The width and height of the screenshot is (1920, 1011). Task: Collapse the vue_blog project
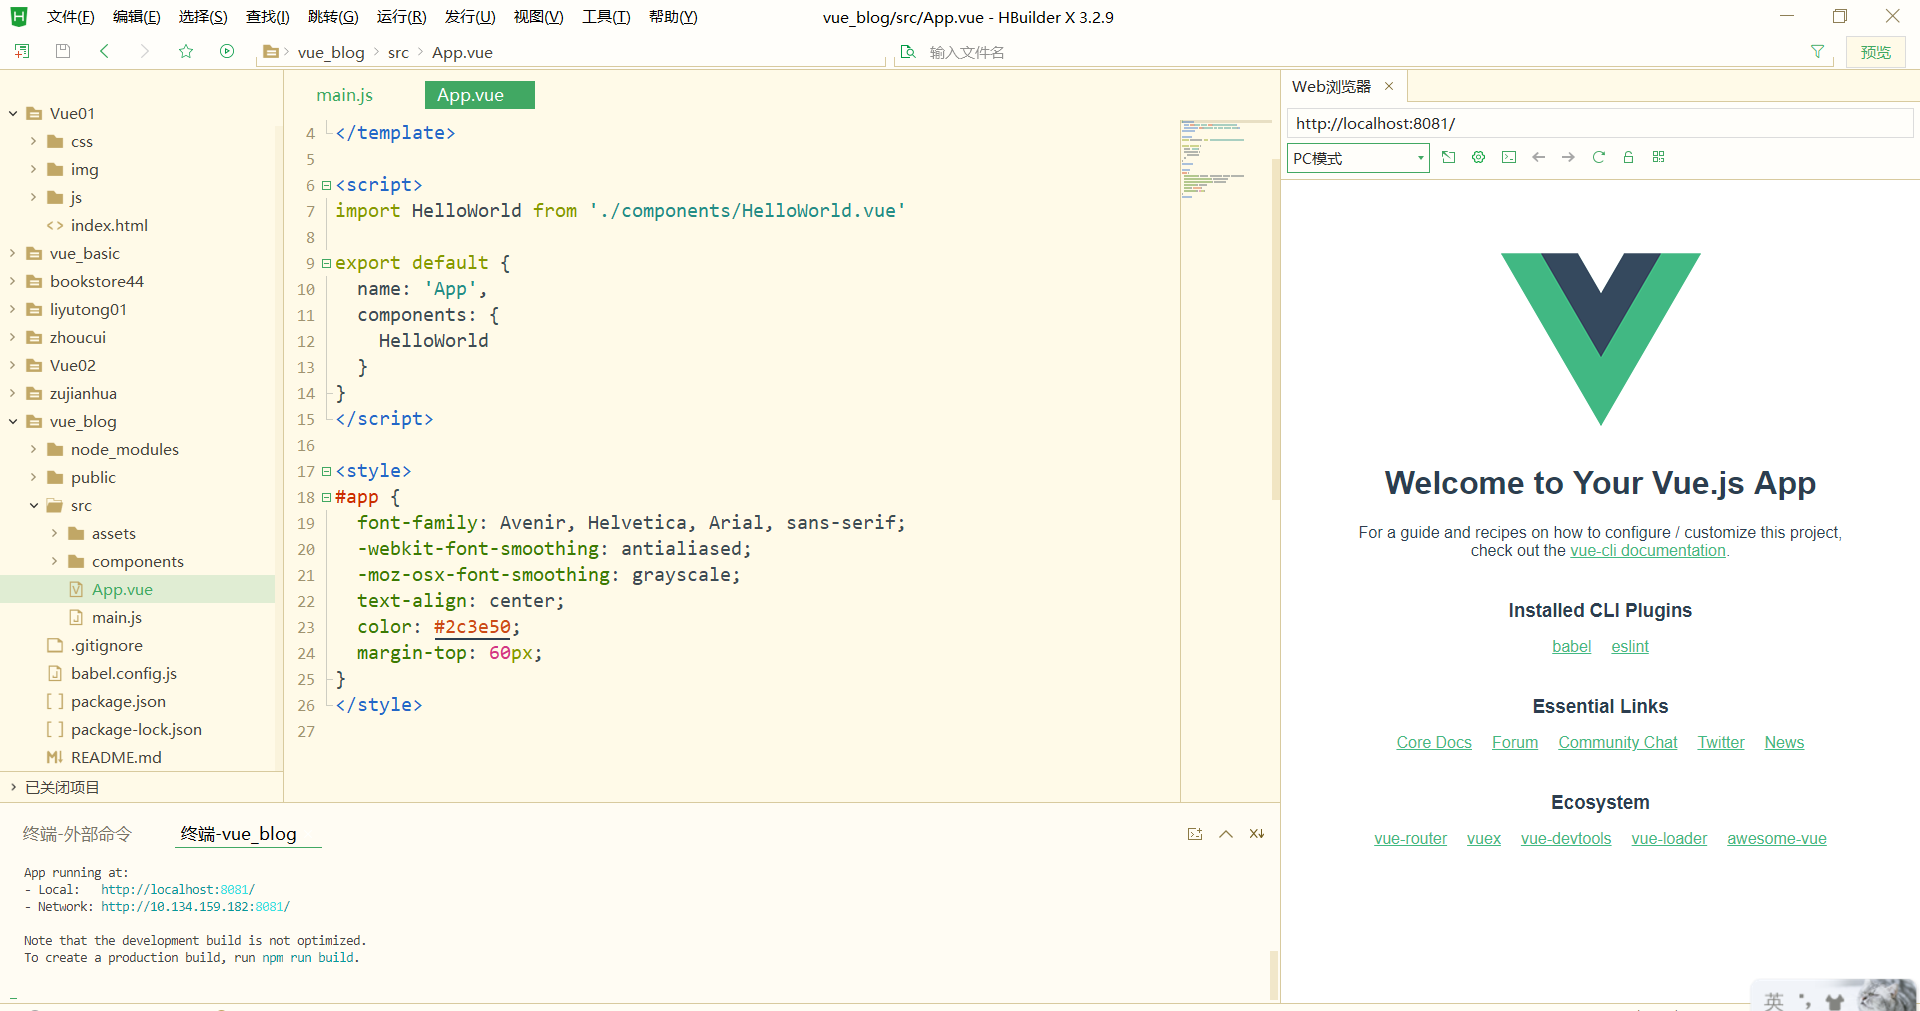click(13, 421)
